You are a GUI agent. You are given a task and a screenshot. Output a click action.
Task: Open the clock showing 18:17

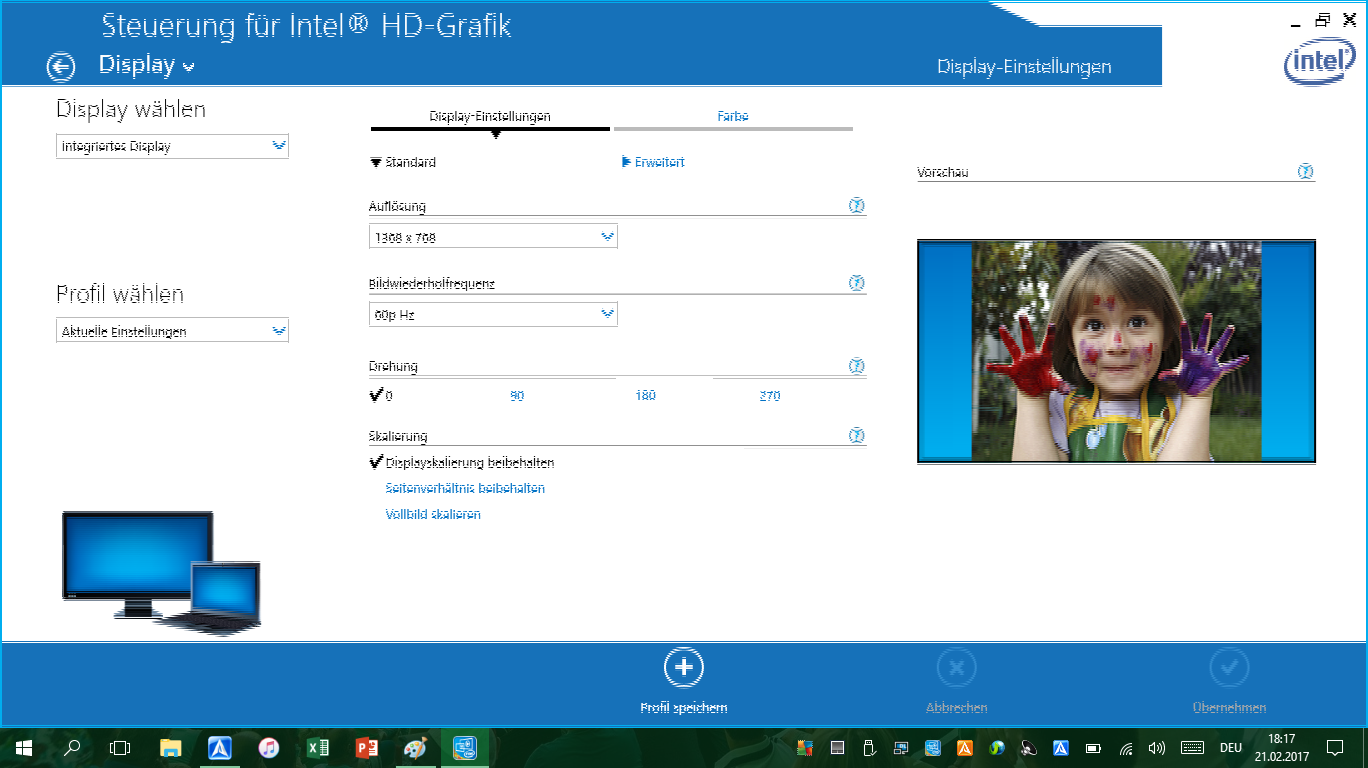tap(1281, 747)
